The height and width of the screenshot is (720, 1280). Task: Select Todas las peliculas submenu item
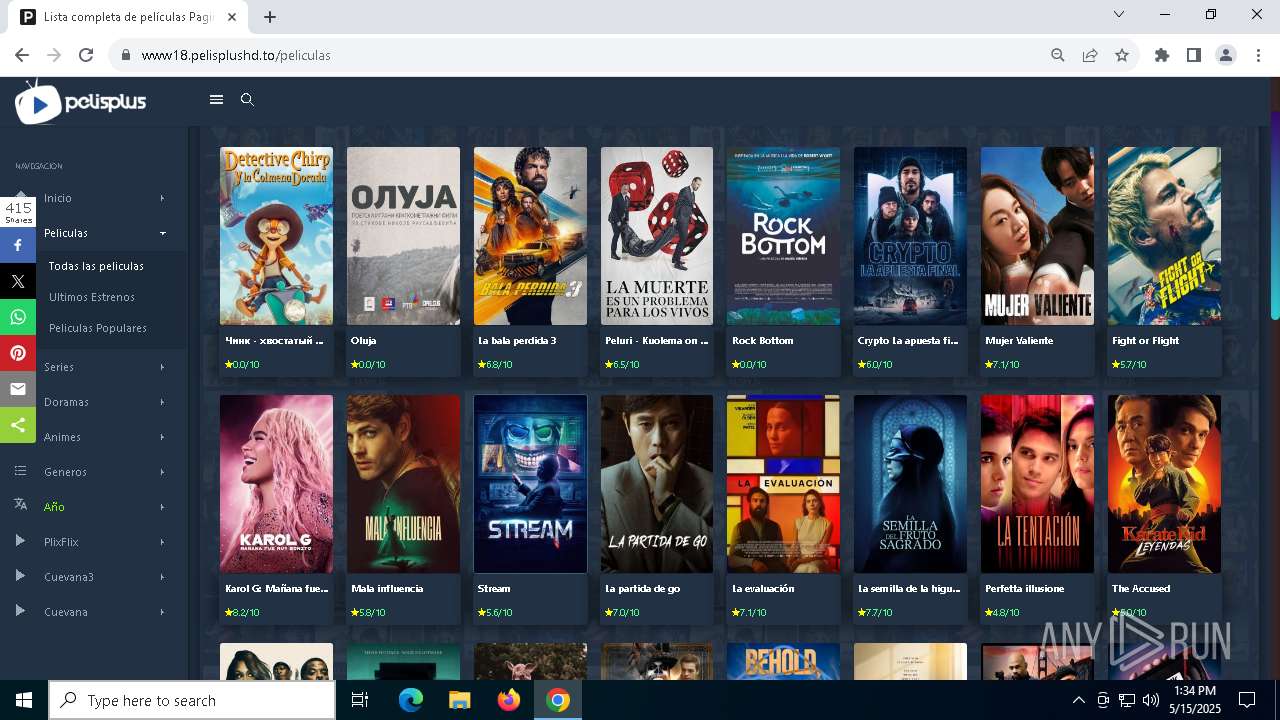pyautogui.click(x=96, y=266)
